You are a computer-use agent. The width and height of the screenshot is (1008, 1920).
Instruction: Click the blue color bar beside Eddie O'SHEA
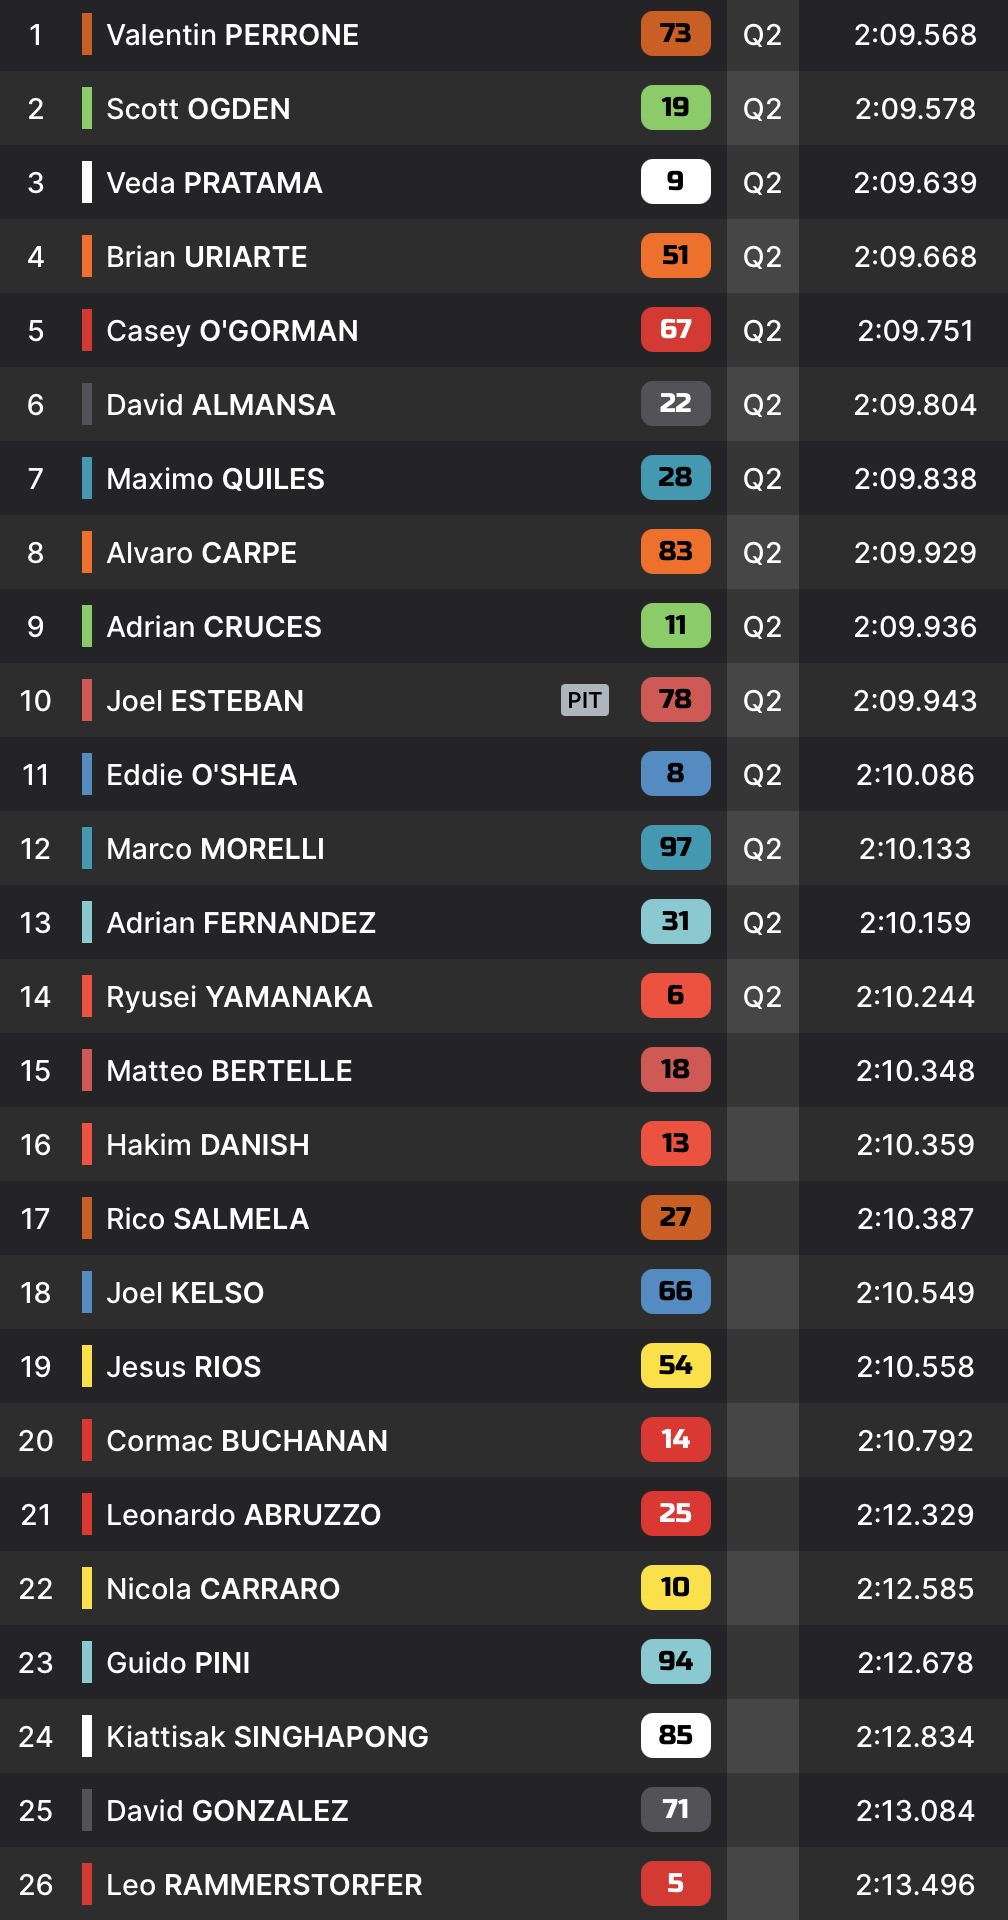point(87,774)
